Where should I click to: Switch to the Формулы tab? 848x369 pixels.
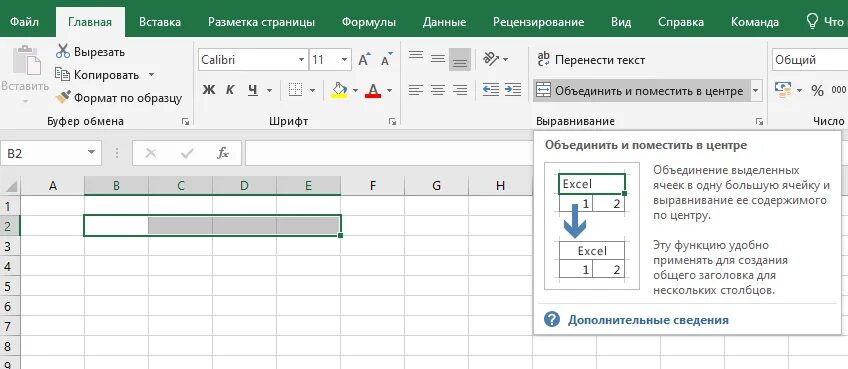[x=369, y=22]
